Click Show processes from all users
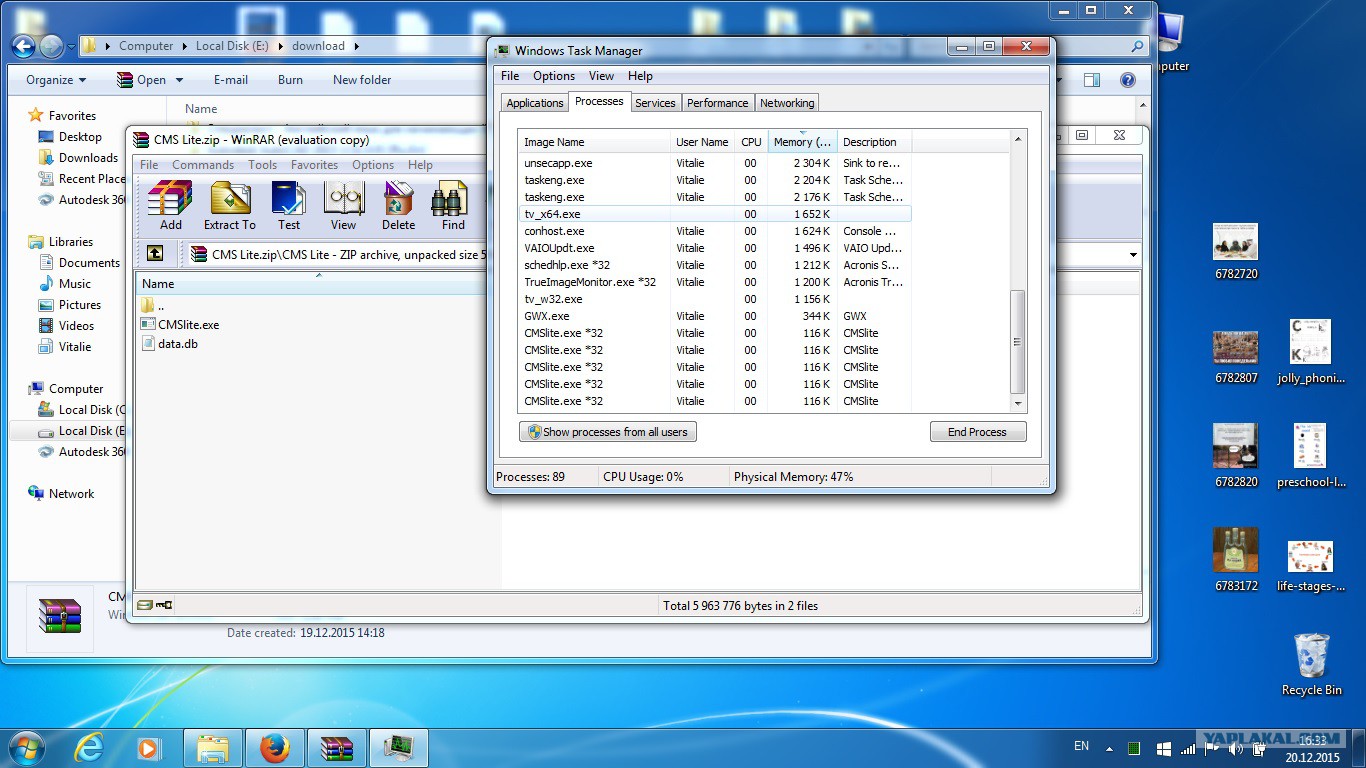Image resolution: width=1366 pixels, height=768 pixels. [608, 432]
